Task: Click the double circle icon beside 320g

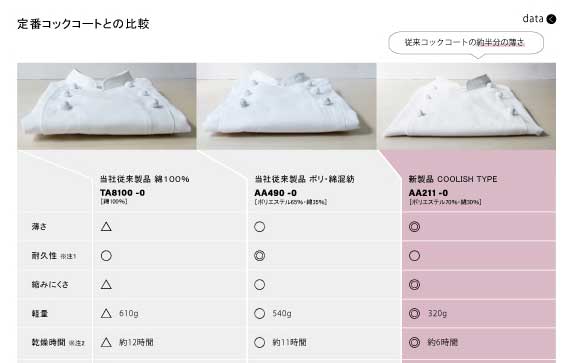Action: (x=414, y=313)
